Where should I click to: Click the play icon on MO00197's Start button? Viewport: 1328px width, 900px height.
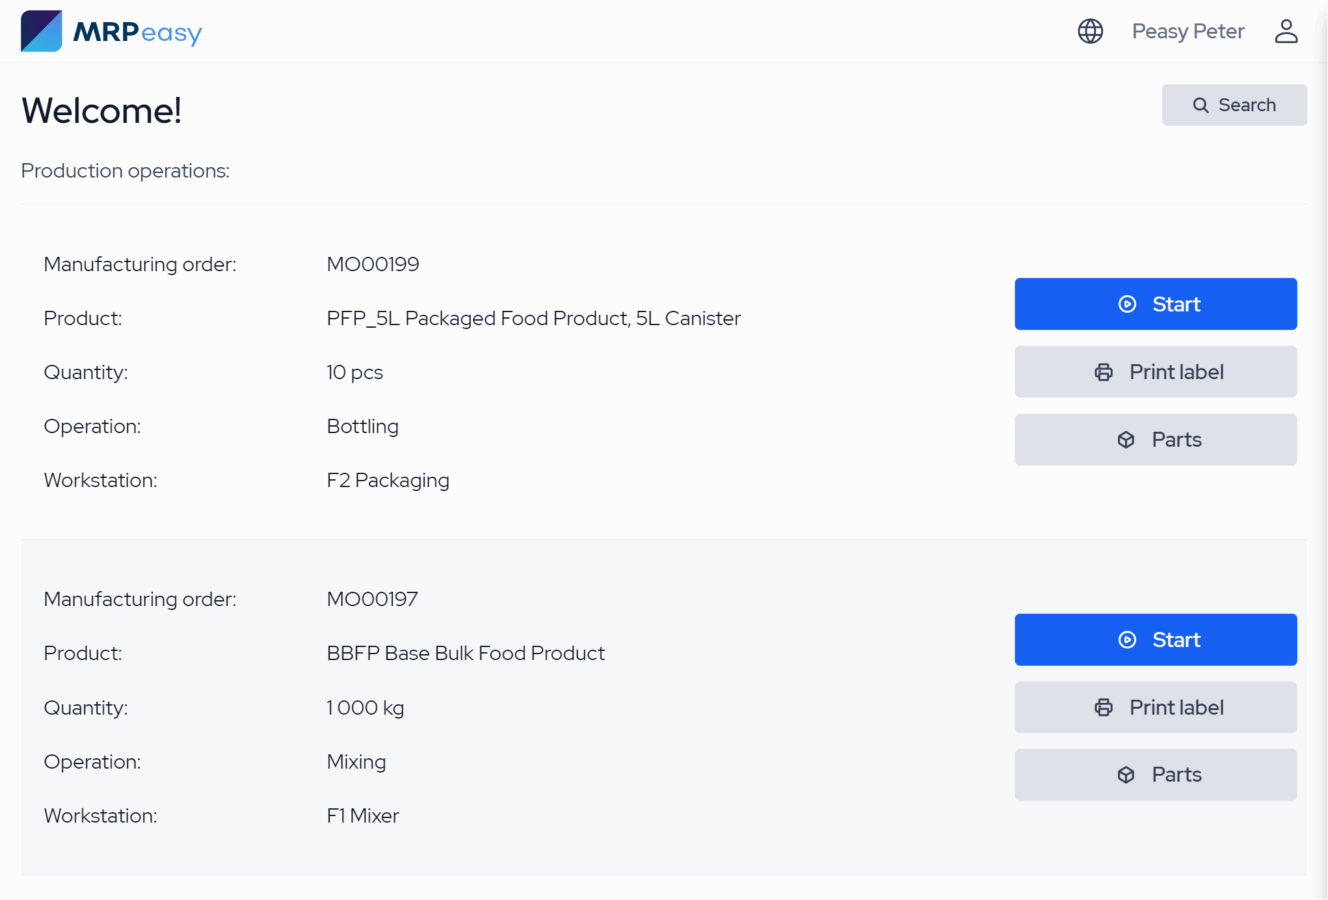1128,639
